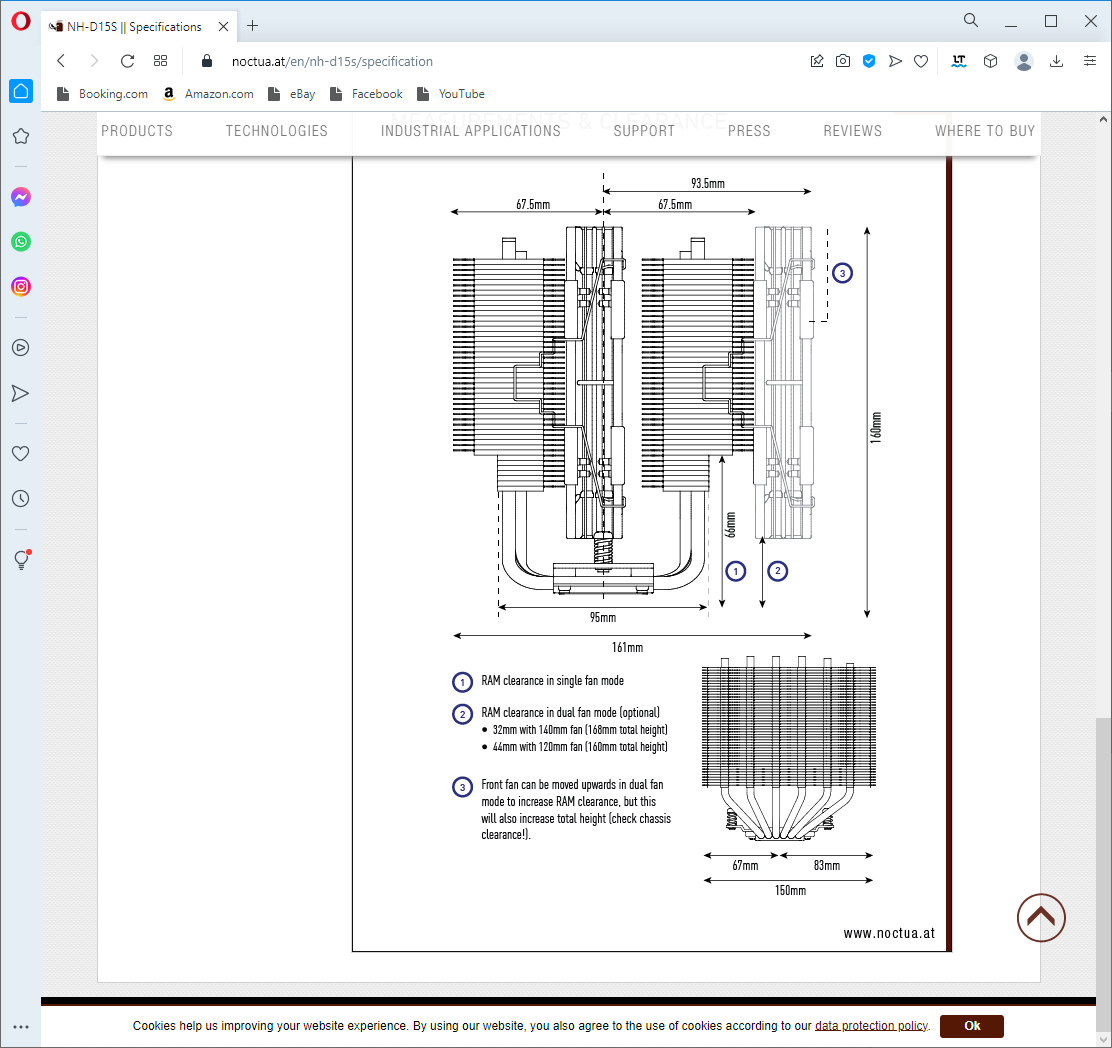Open the user profile account icon

(1023, 61)
